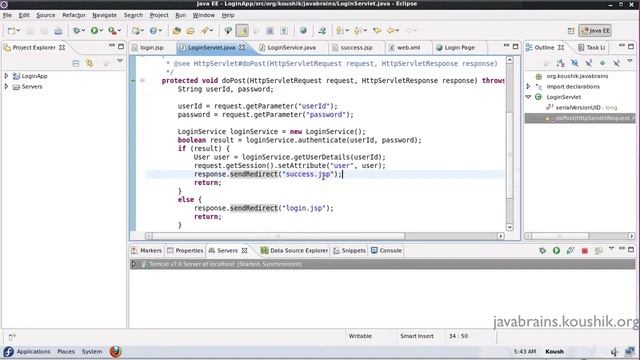
Task: Open the Refactor menu
Action: [73, 15]
